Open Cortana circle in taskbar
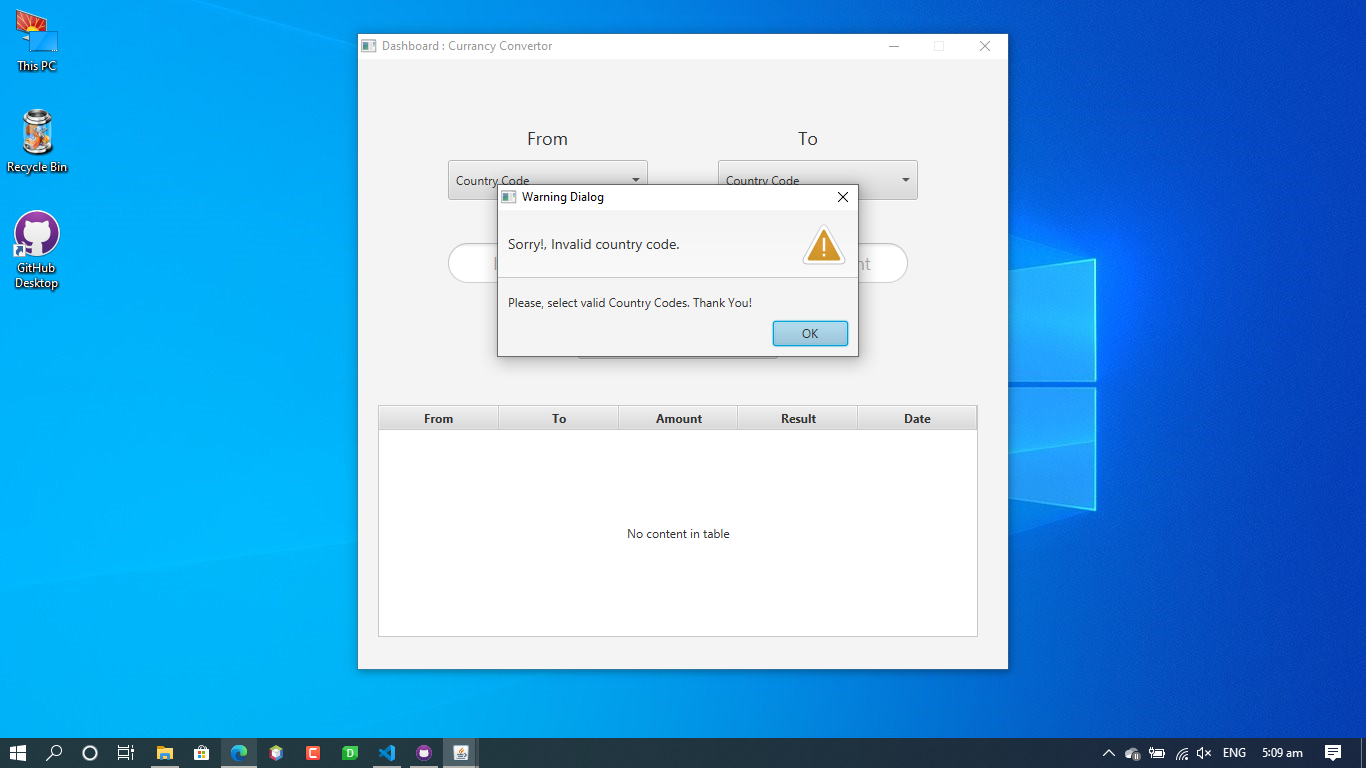 tap(90, 753)
